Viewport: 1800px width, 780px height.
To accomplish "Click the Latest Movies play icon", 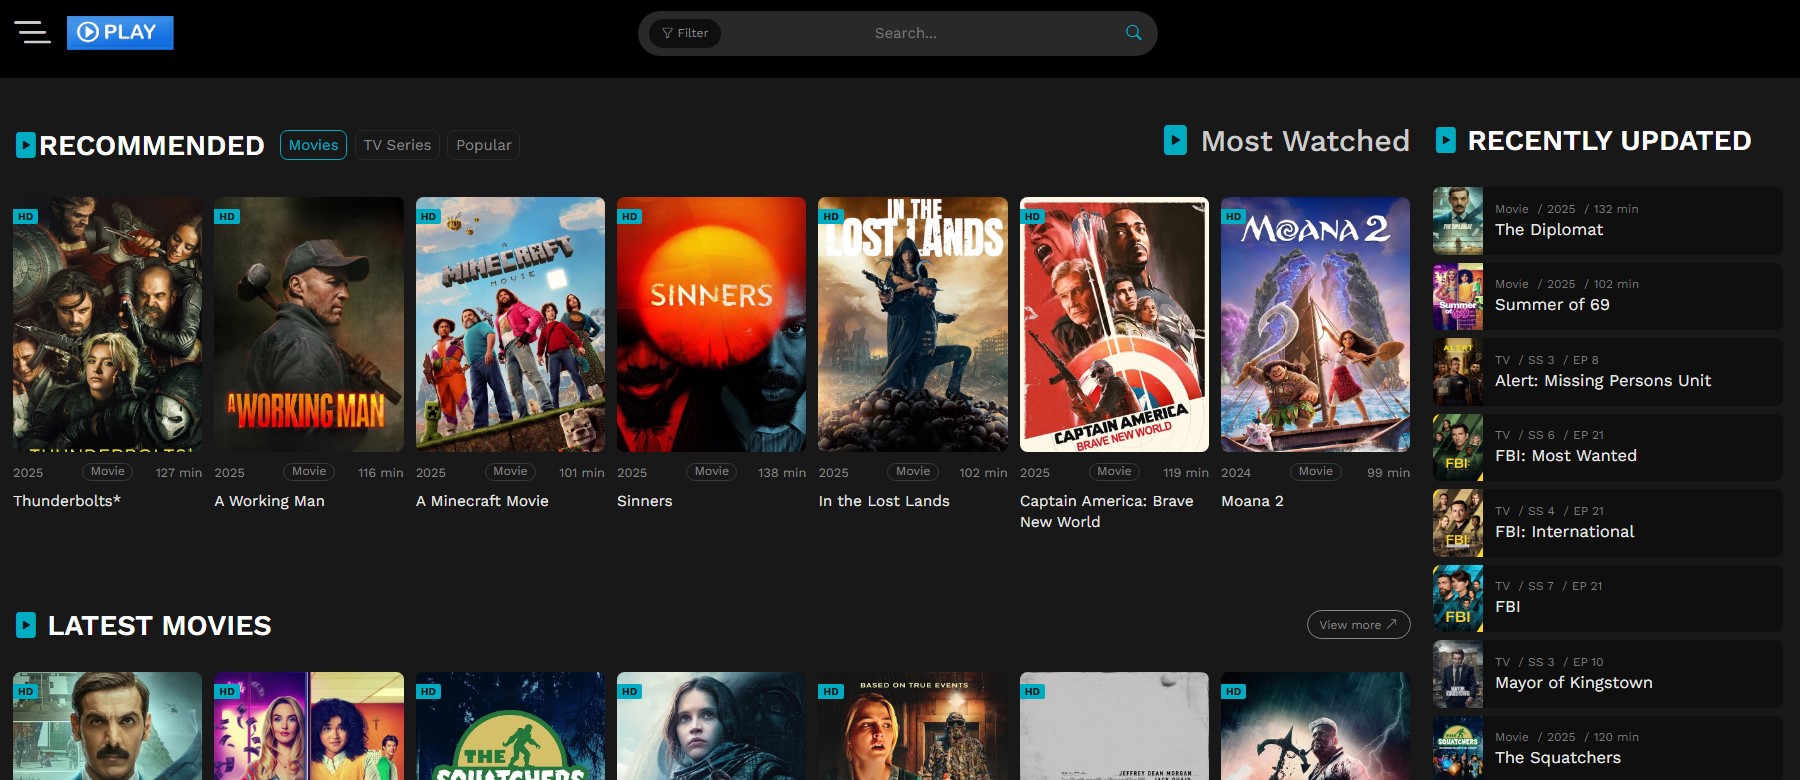I will pyautogui.click(x=26, y=625).
